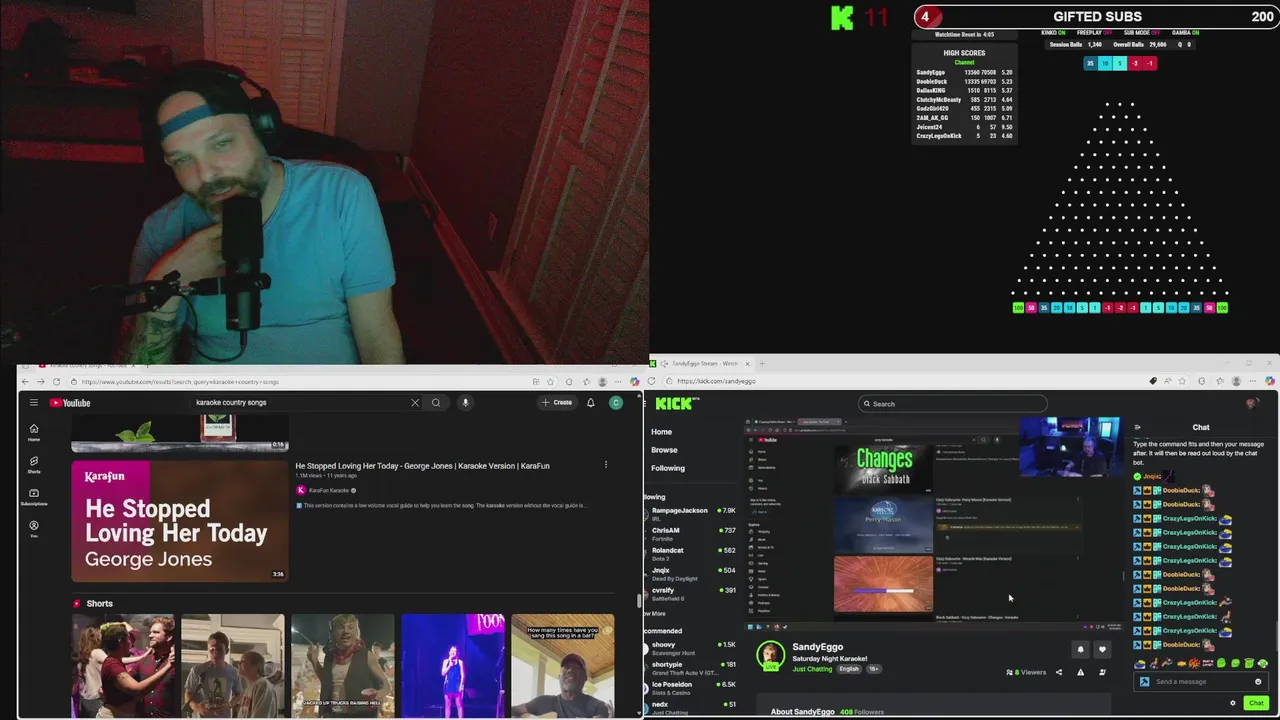Toggle SandyEggo notifications bell on Kick
Screen dimensions: 1280x720
tap(1080, 649)
